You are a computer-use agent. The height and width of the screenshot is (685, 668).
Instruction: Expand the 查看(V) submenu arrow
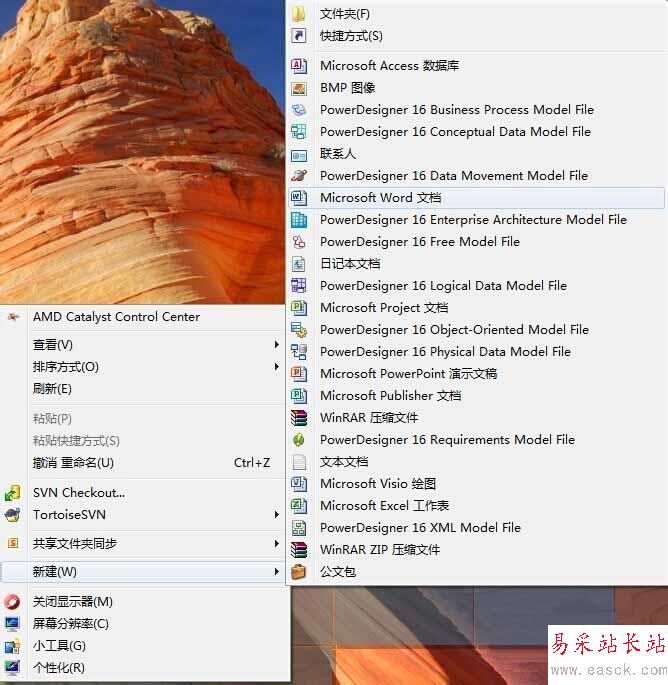[x=277, y=345]
